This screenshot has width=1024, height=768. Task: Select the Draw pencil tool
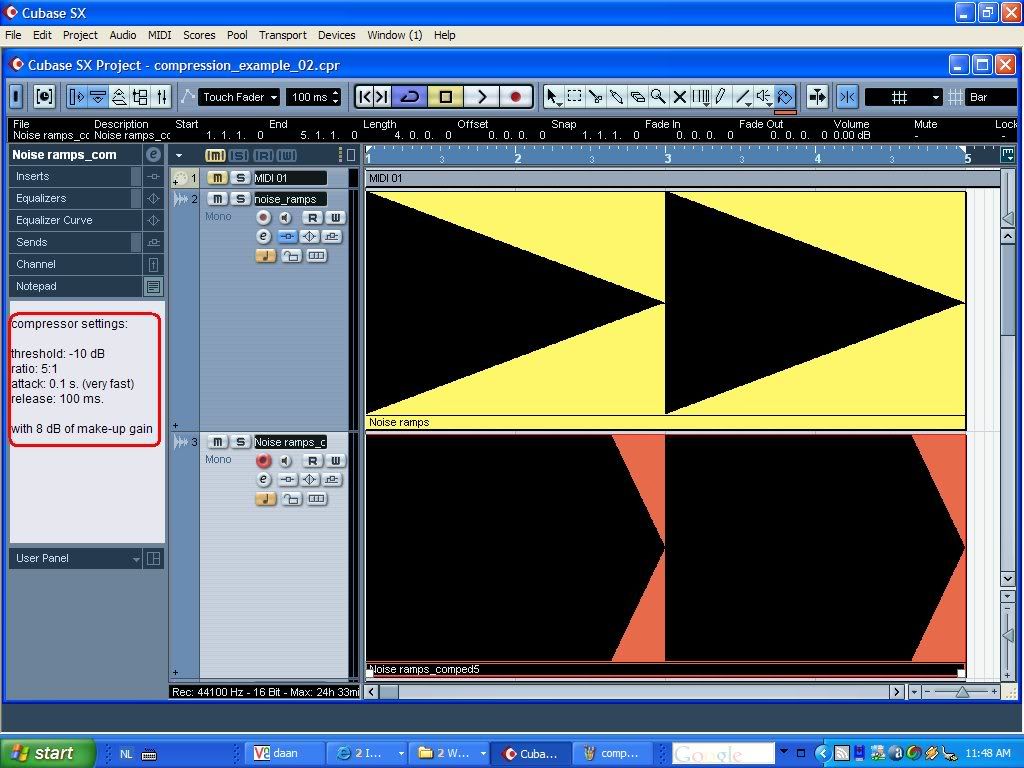tap(721, 97)
